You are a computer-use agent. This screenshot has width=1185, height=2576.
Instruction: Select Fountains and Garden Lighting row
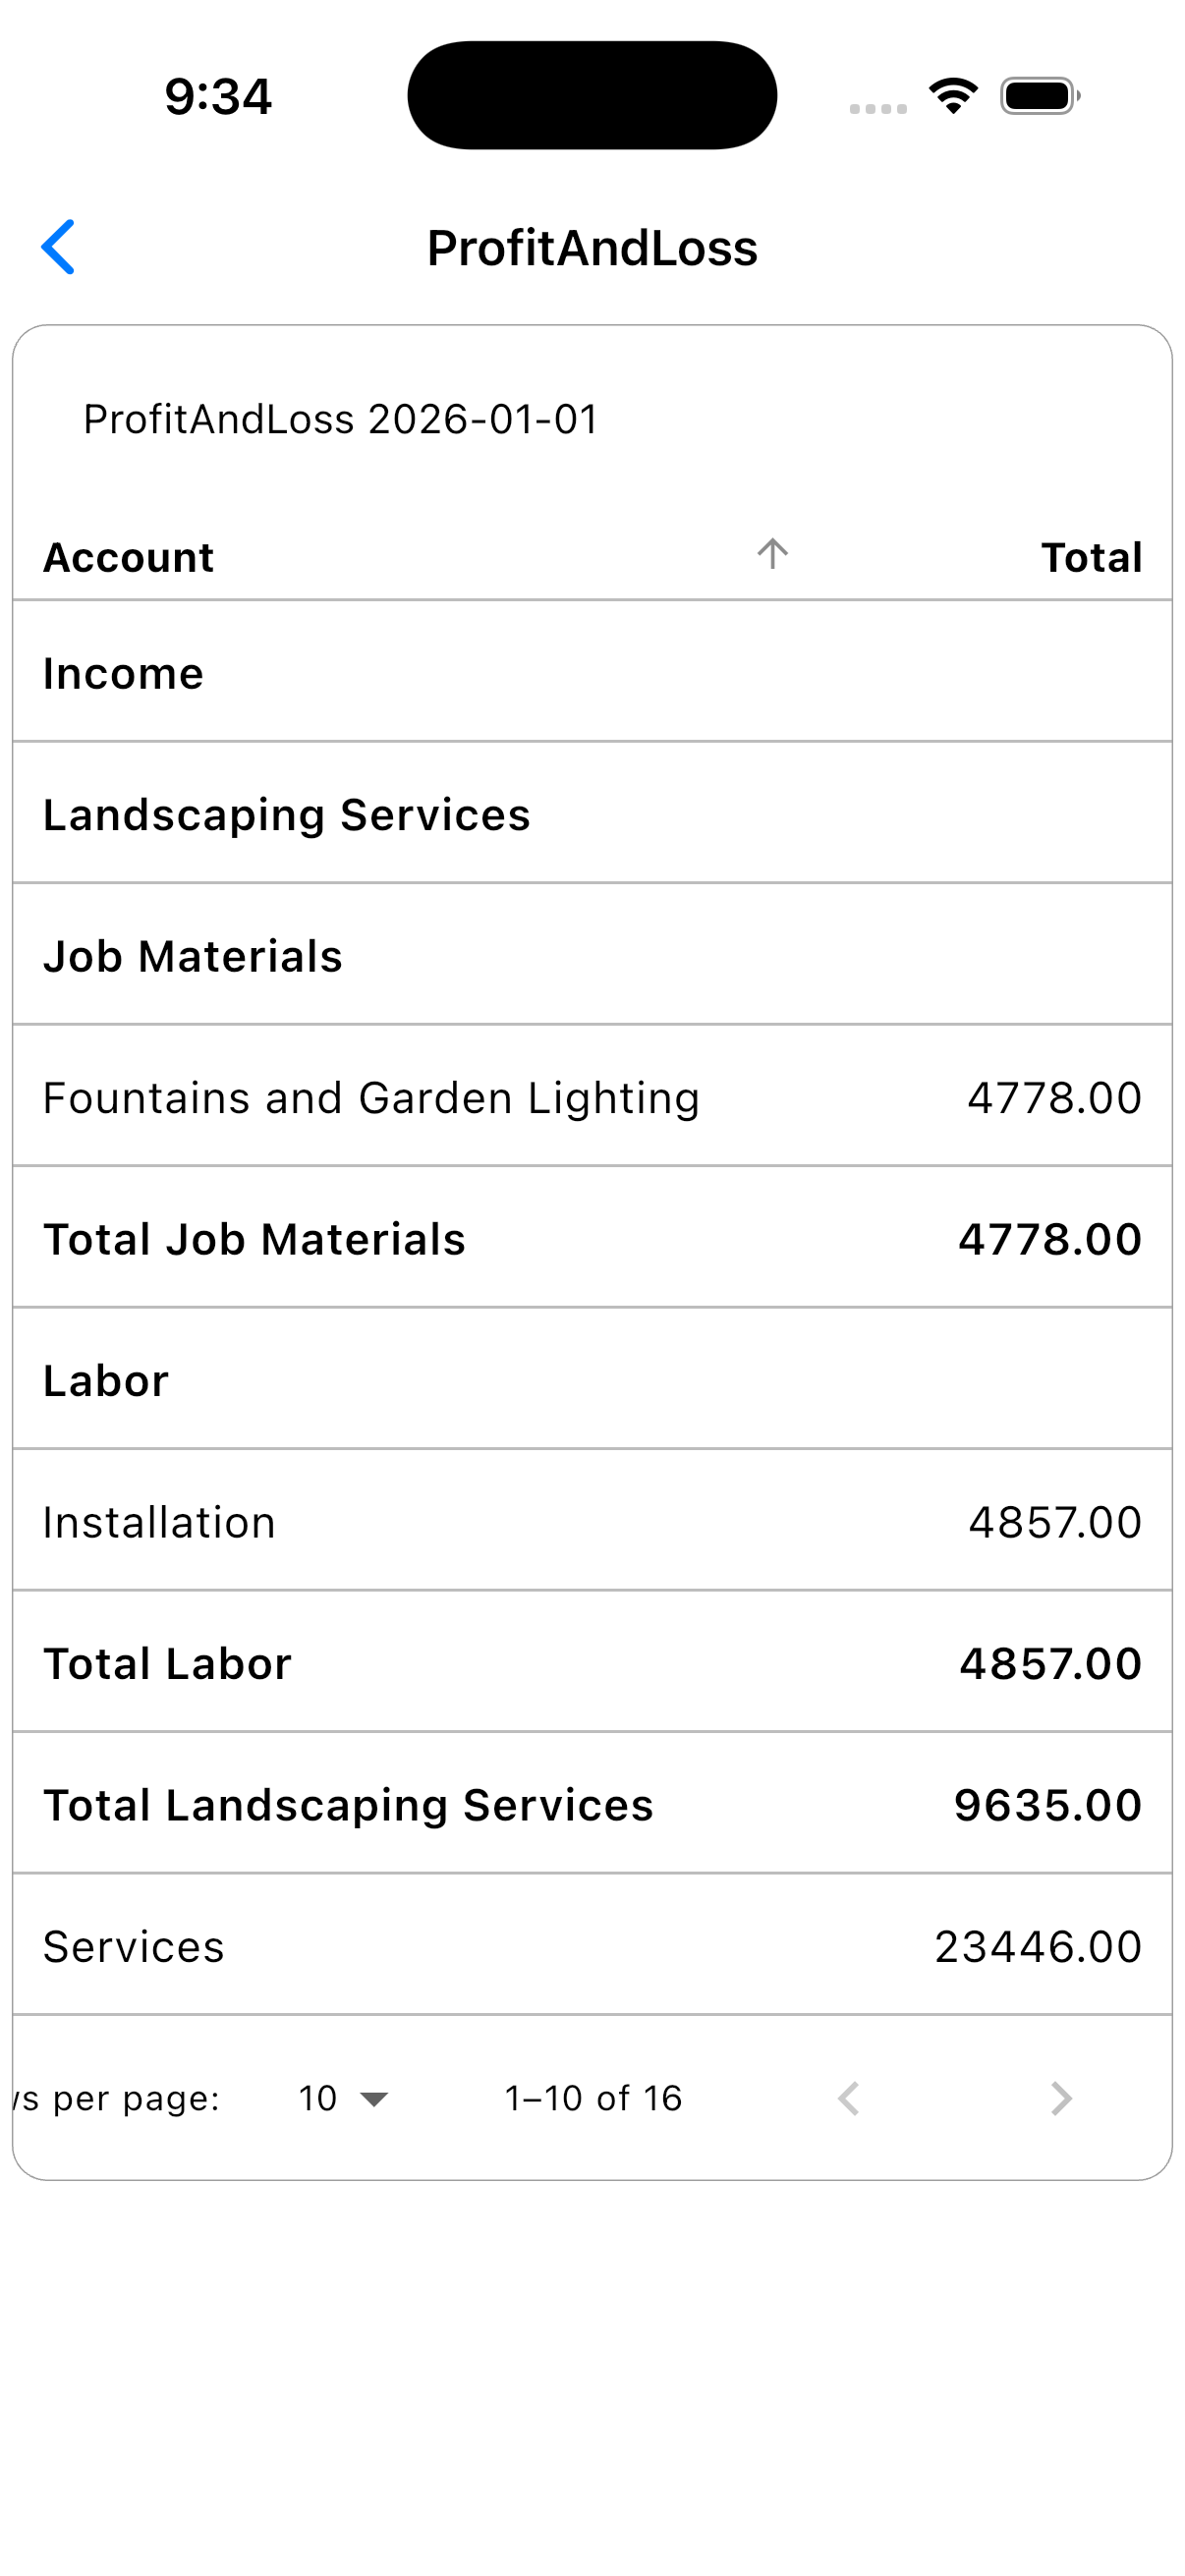(x=592, y=1096)
